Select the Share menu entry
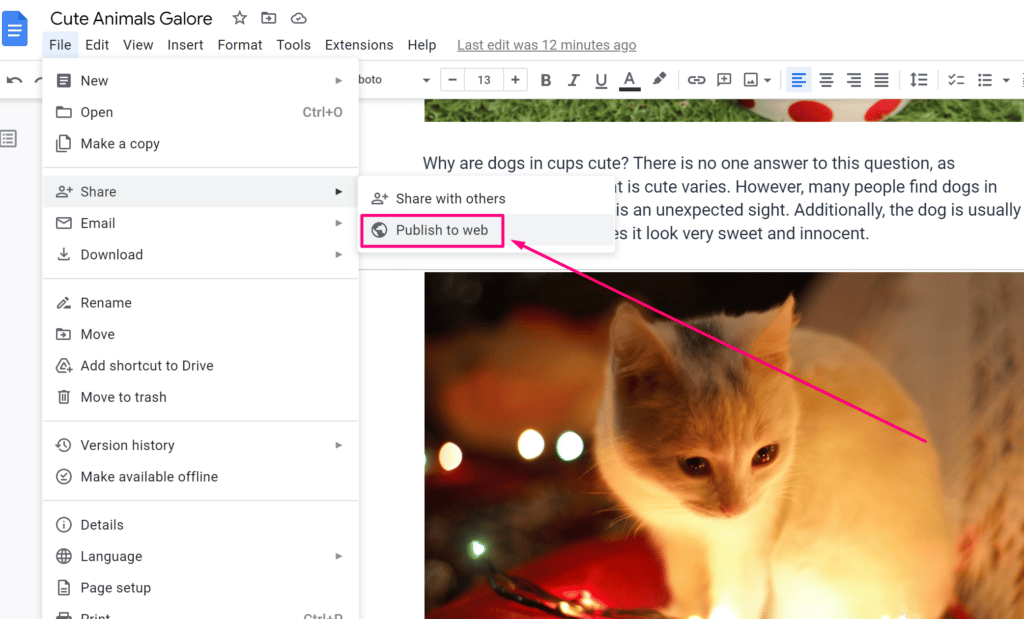This screenshot has height=619, width=1024. 200,192
